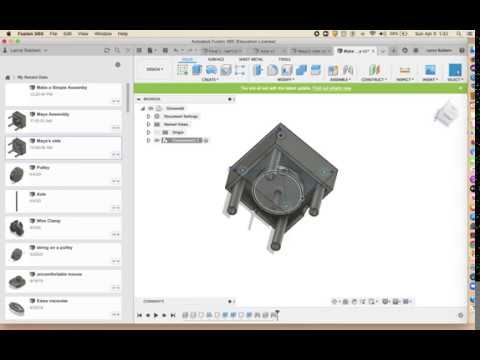Viewport: 480px width, 360px height.
Task: Expand Named Views tree node
Action: coord(149,124)
